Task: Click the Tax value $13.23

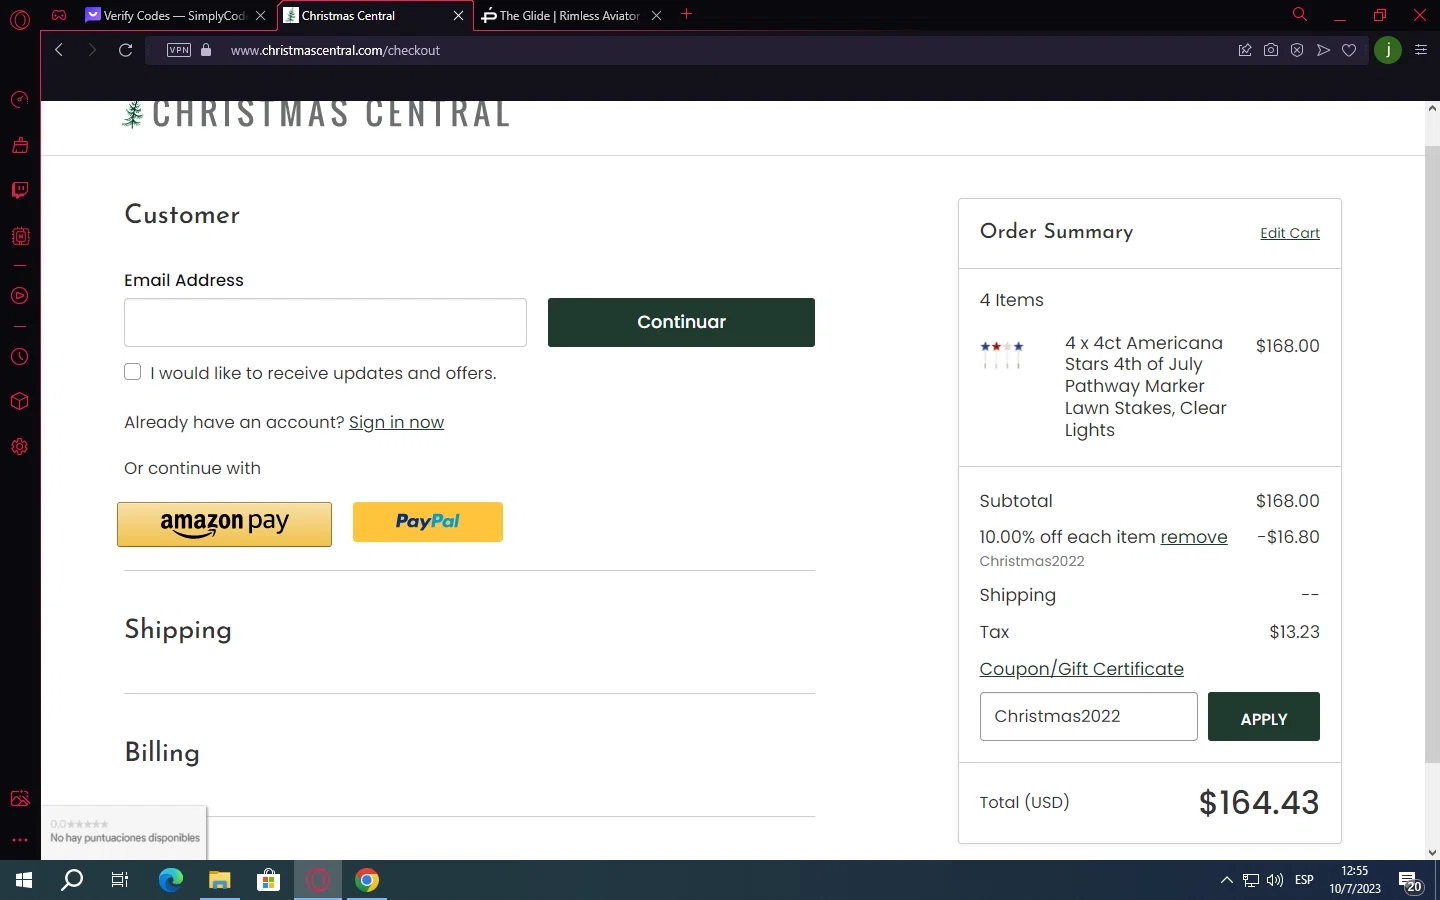Action: coord(1294,632)
